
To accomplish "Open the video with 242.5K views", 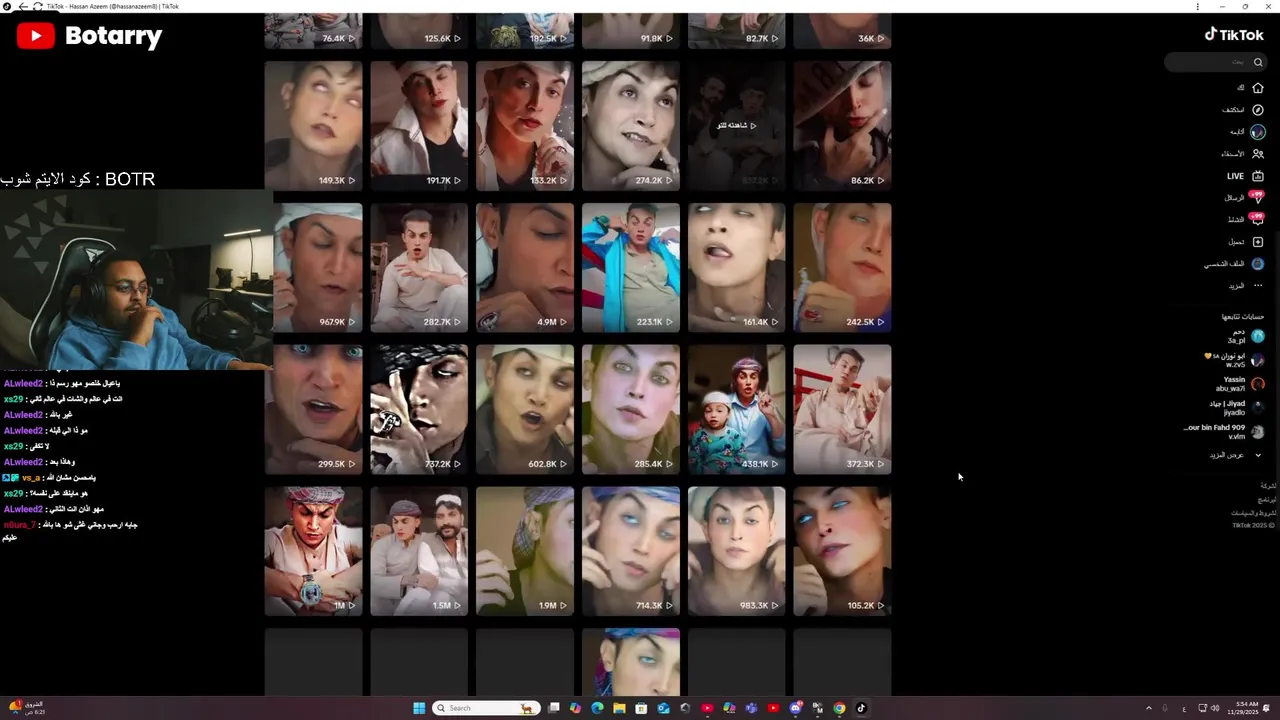I will [842, 267].
